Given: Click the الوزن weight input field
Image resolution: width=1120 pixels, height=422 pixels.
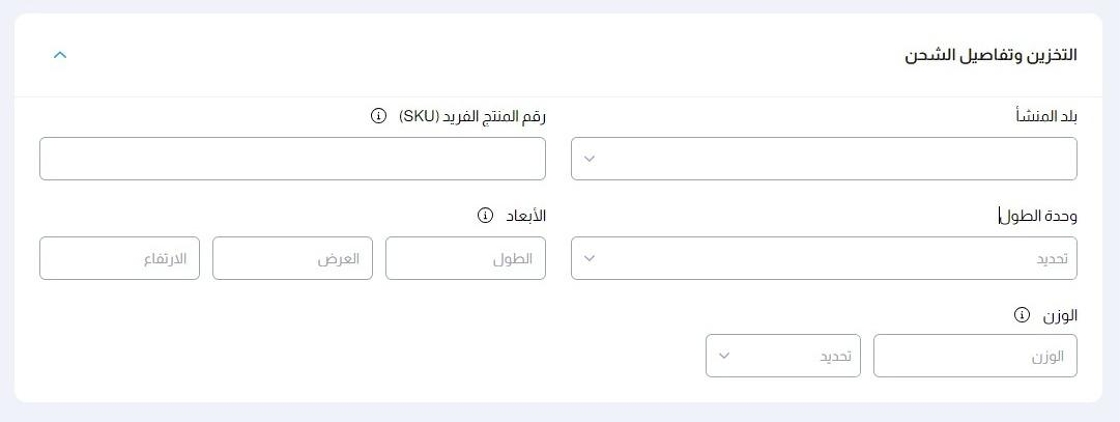Looking at the screenshot, I should [x=975, y=356].
